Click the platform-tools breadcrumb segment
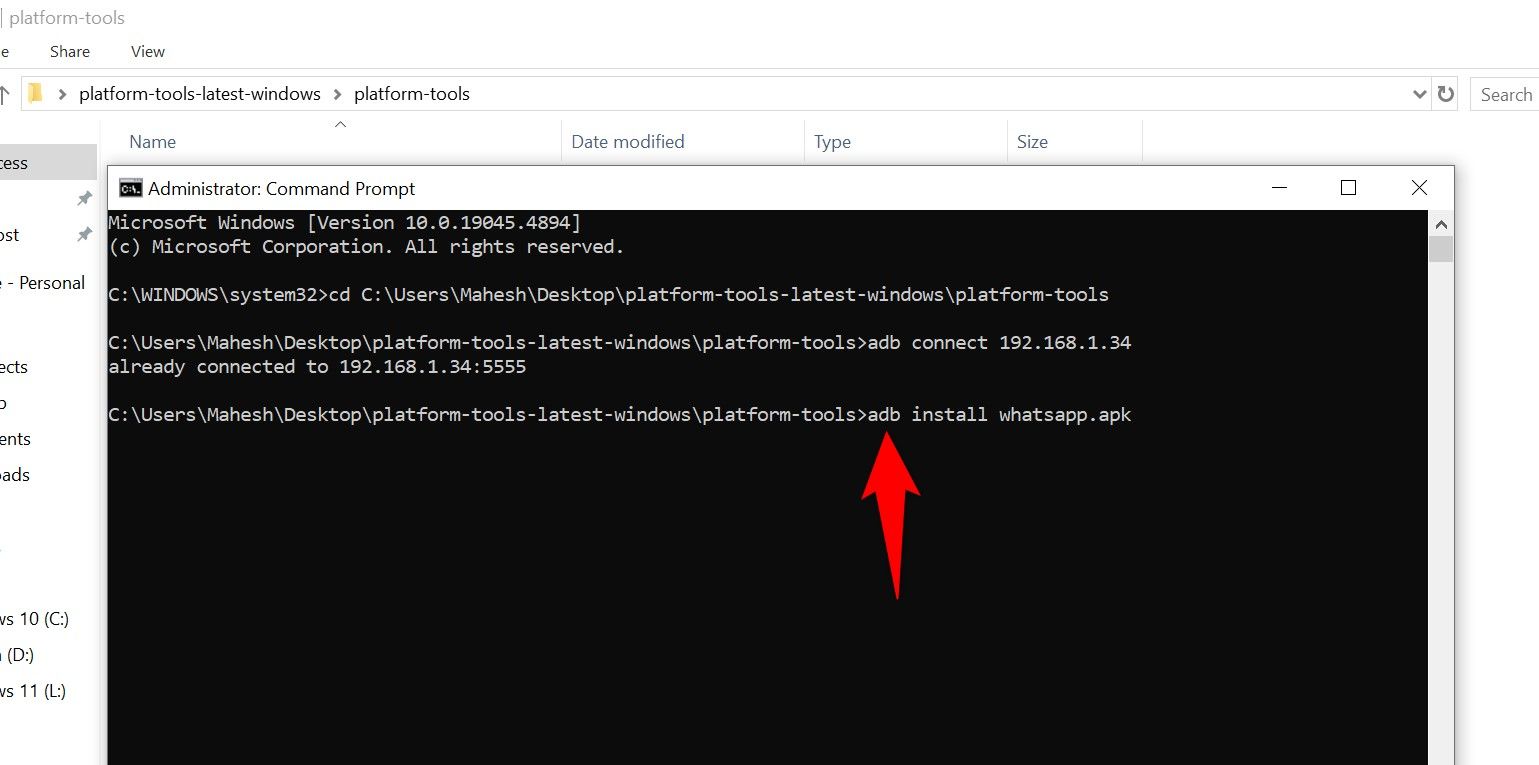The width and height of the screenshot is (1539, 765). tap(412, 93)
